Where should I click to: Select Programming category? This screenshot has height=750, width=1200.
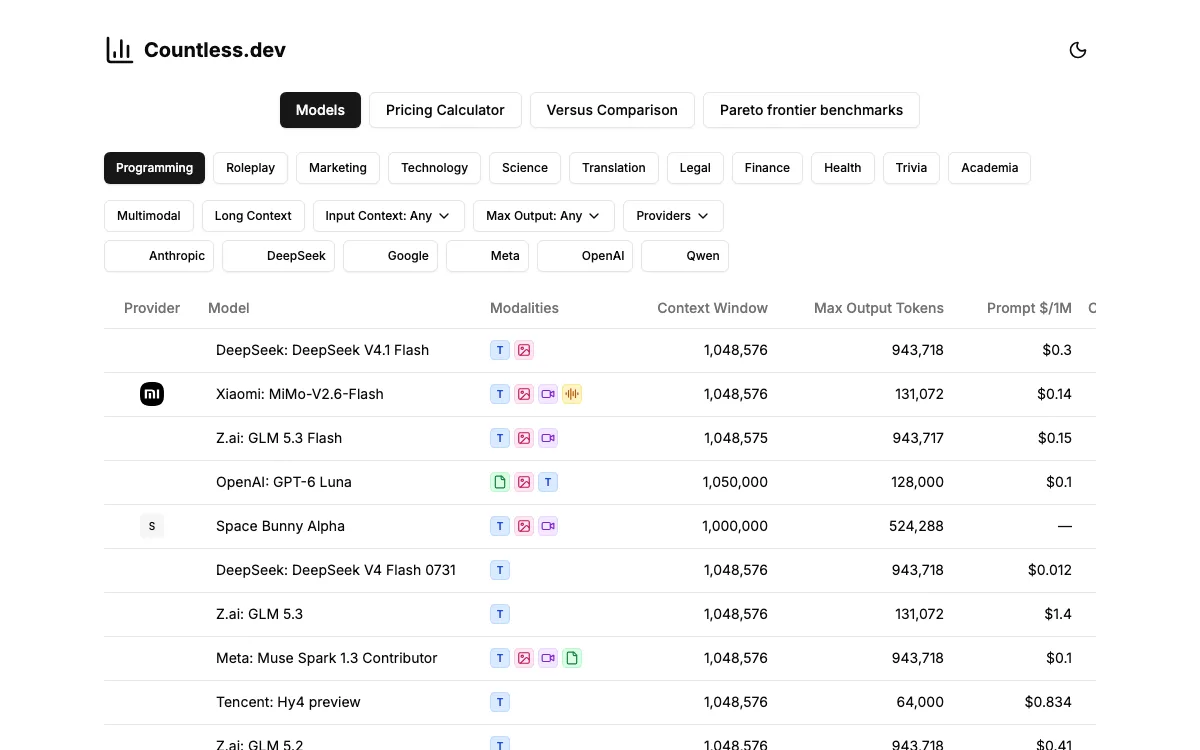tap(154, 168)
